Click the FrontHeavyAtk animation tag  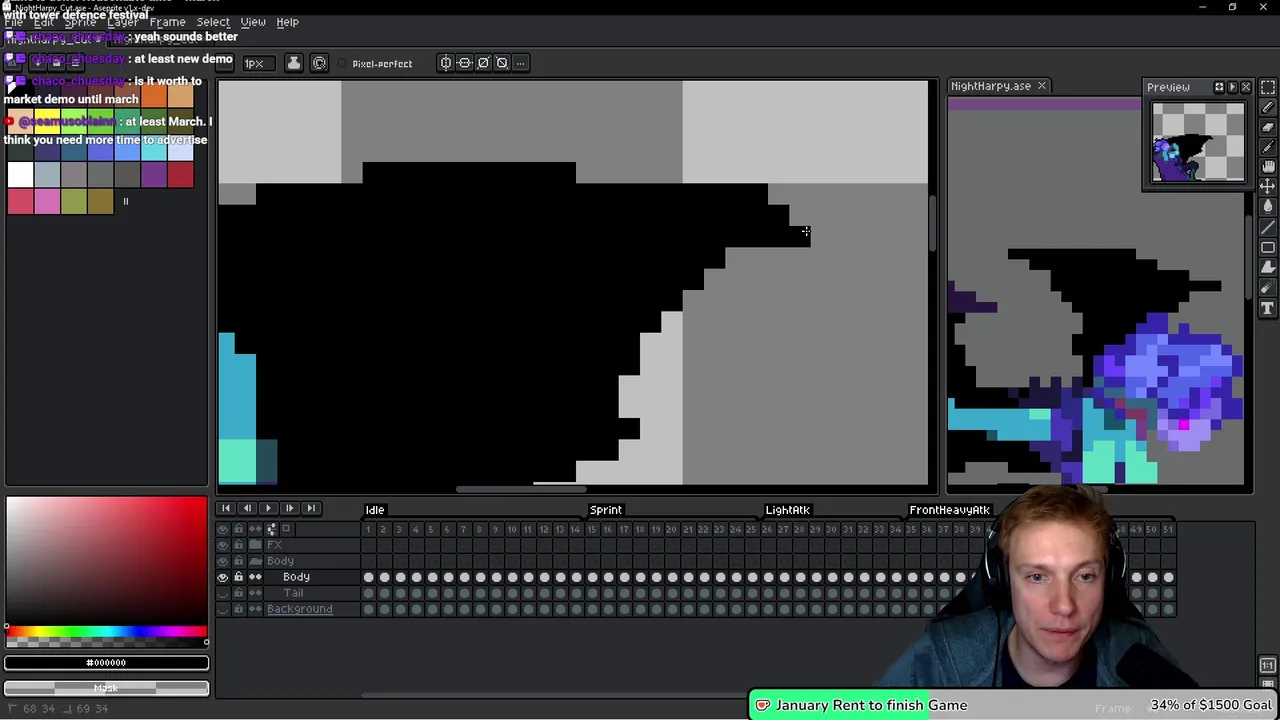(x=949, y=510)
